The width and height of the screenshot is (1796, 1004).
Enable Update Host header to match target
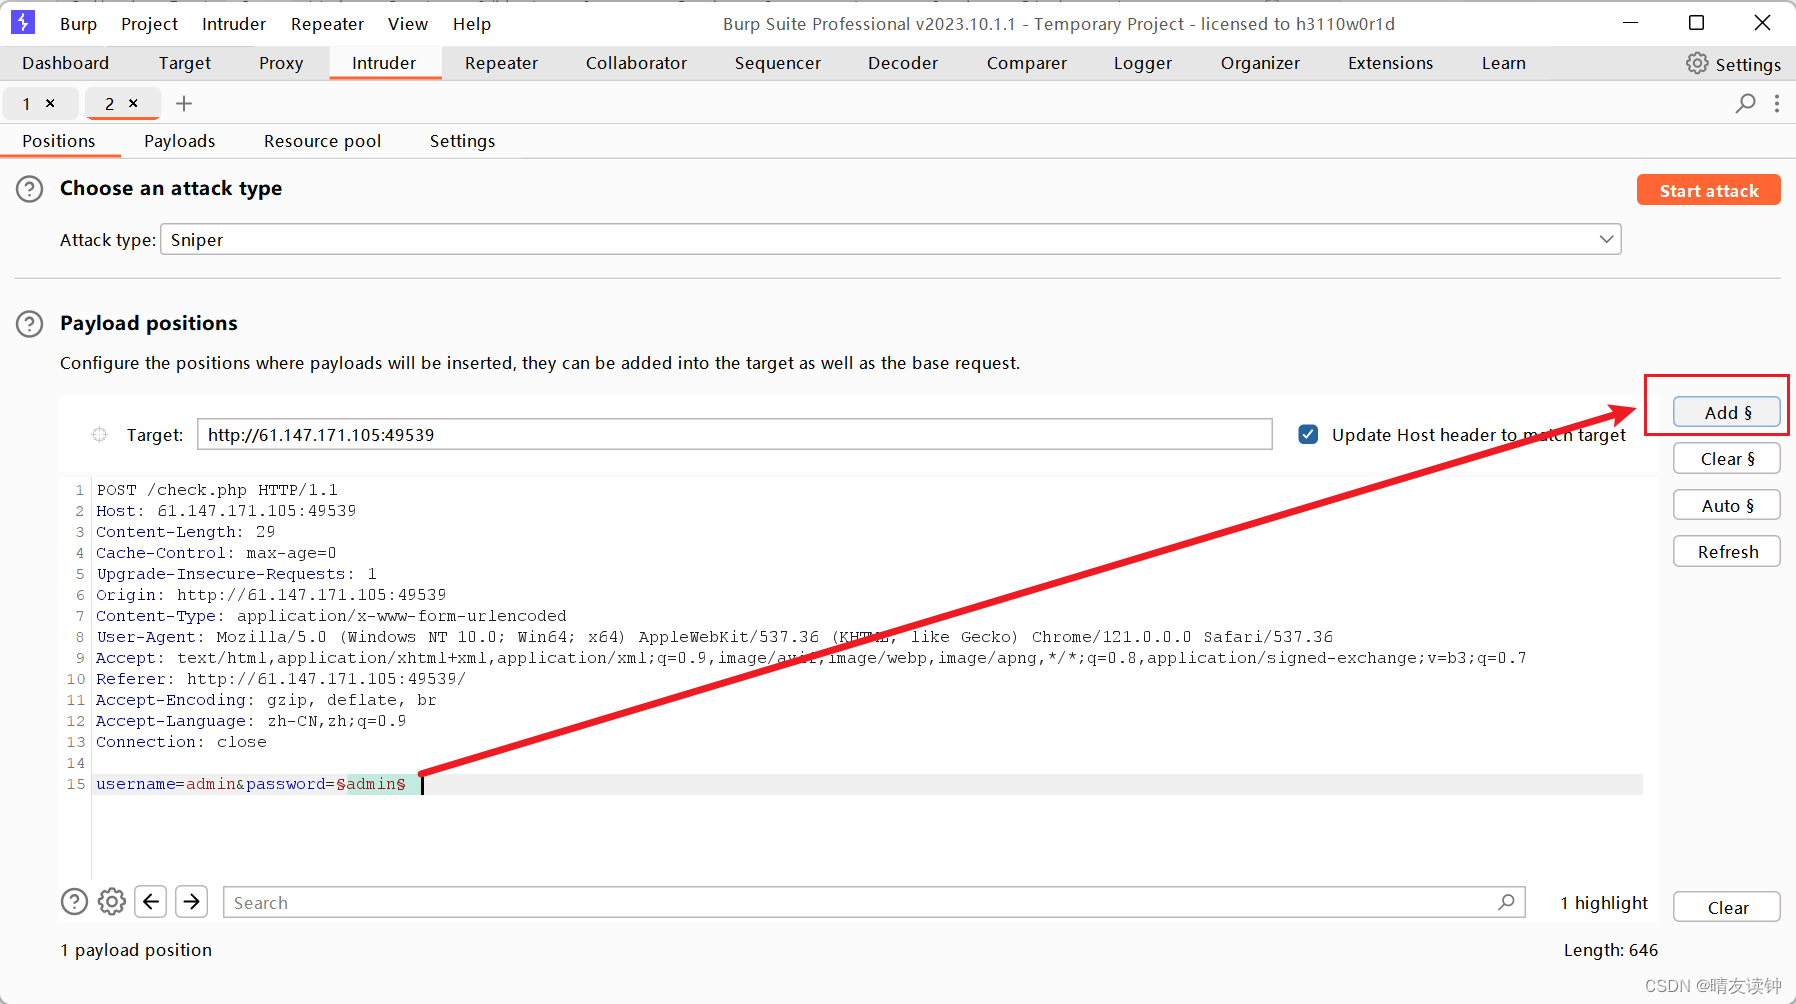(1308, 434)
